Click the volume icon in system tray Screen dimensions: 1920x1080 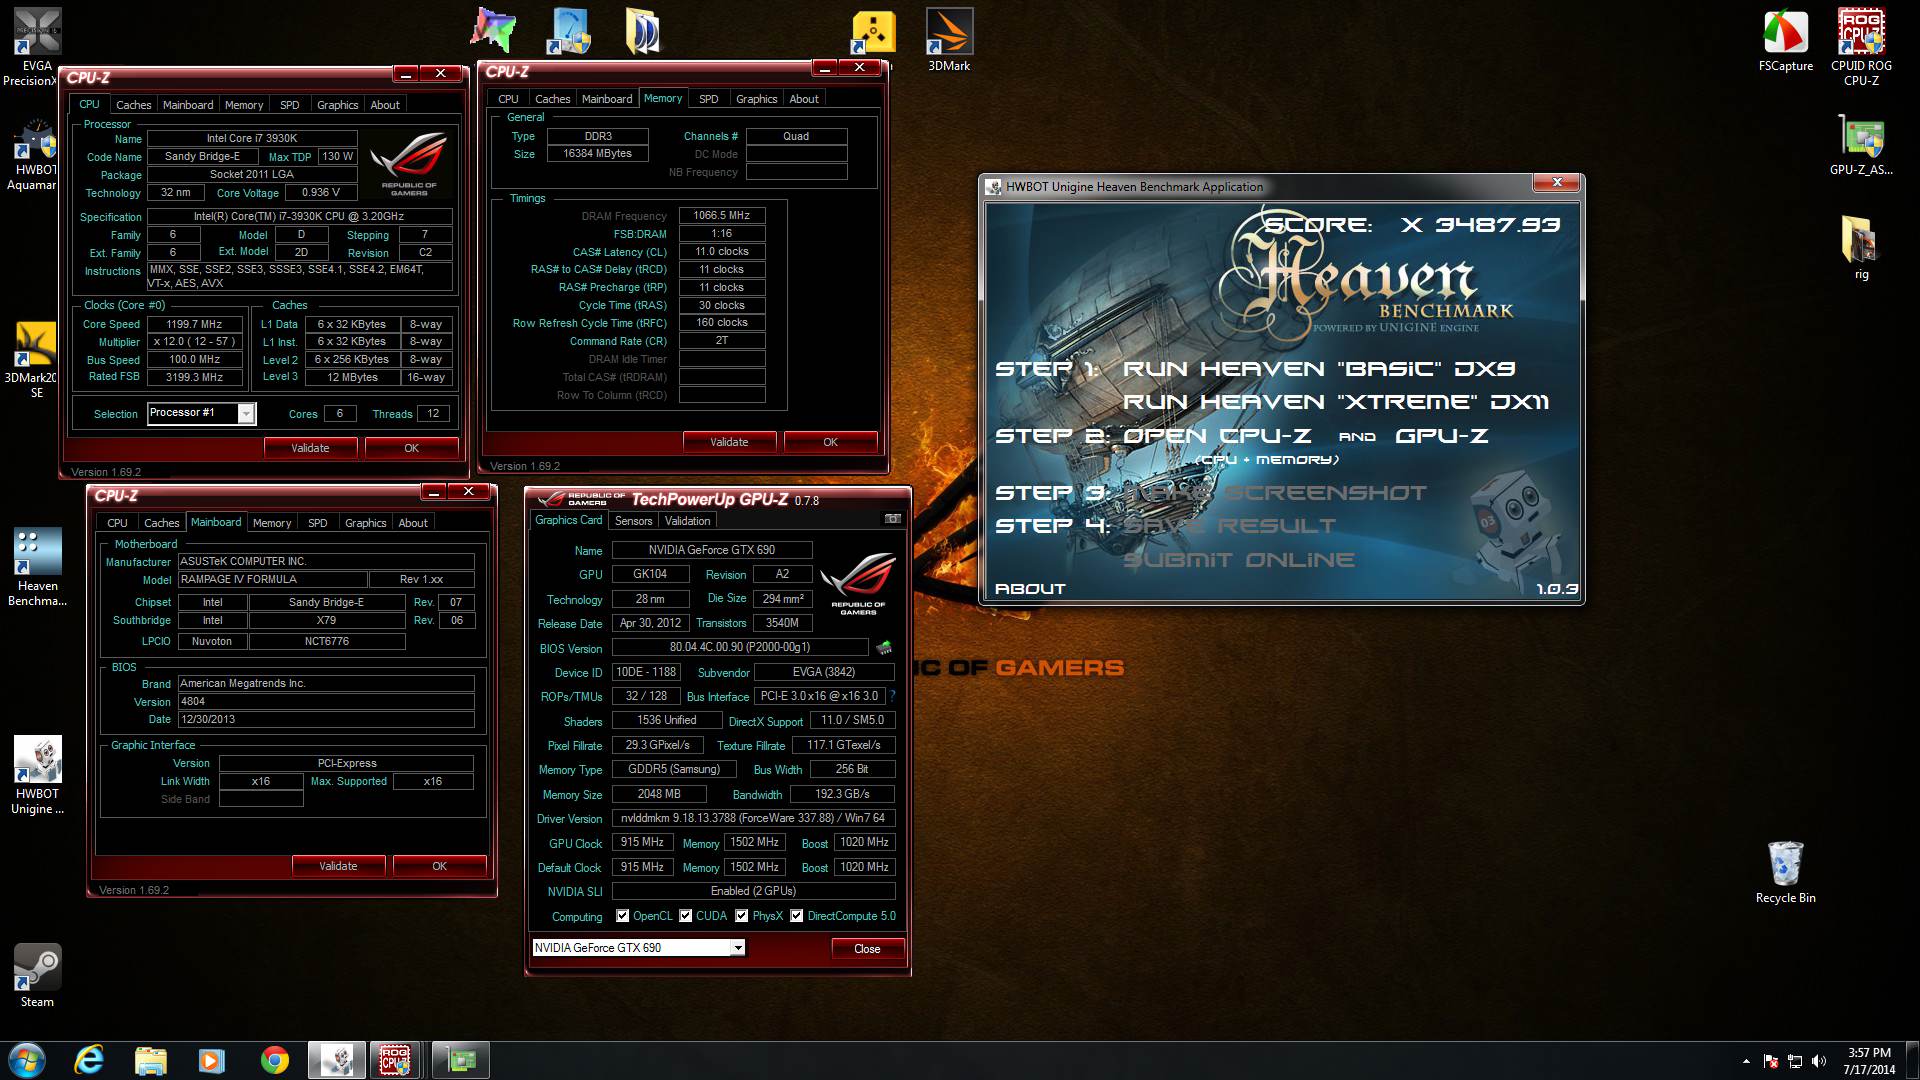(1819, 1061)
